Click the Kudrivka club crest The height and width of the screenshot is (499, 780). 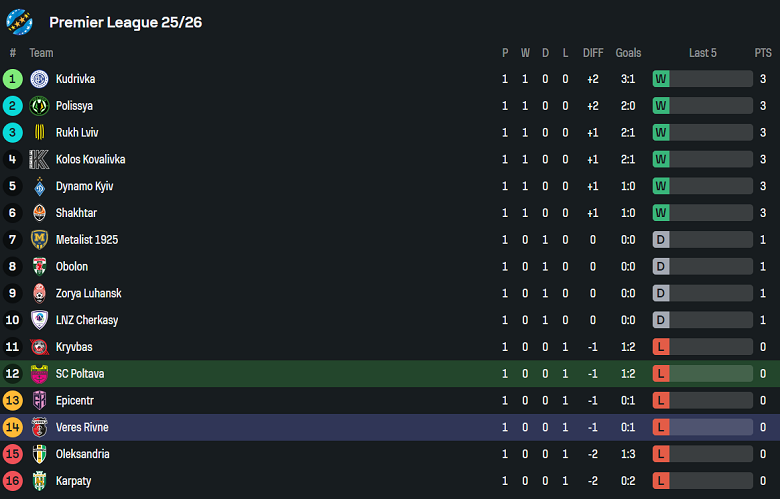click(x=39, y=79)
